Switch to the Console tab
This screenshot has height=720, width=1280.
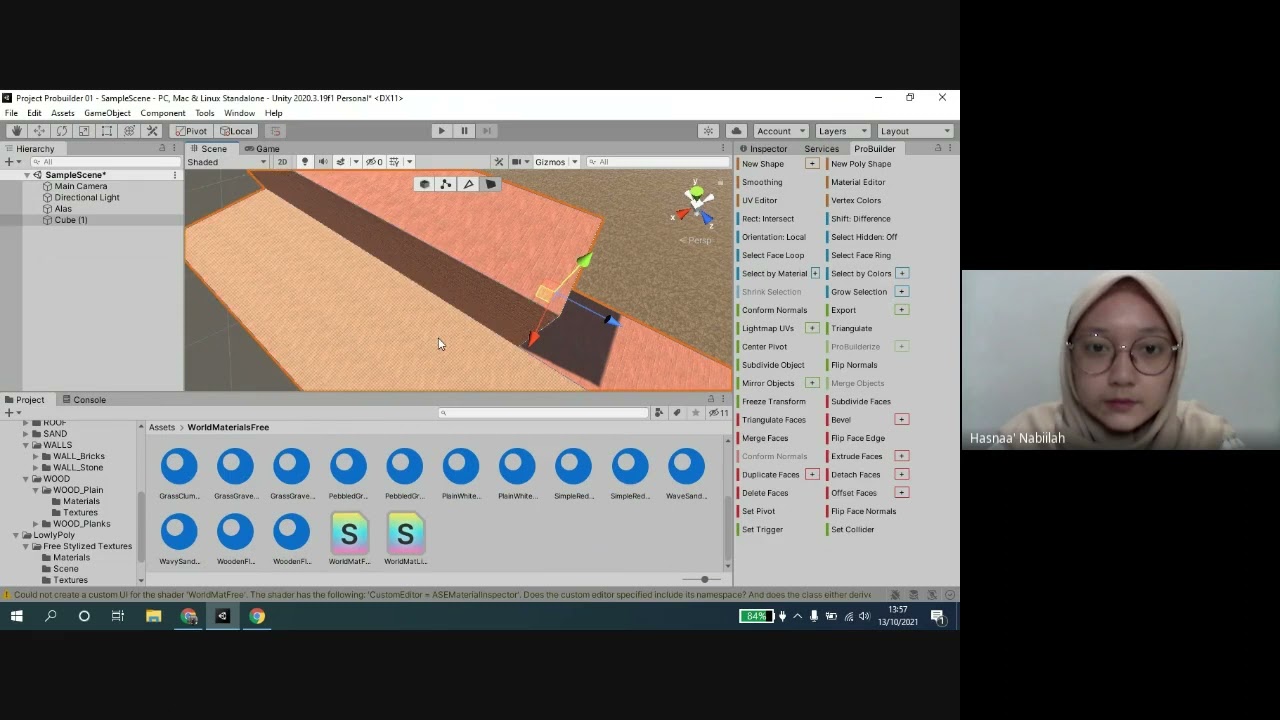(x=84, y=400)
